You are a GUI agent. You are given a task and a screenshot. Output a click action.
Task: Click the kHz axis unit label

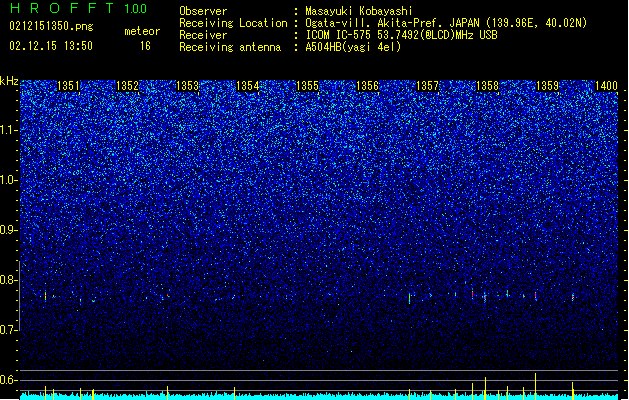point(9,81)
